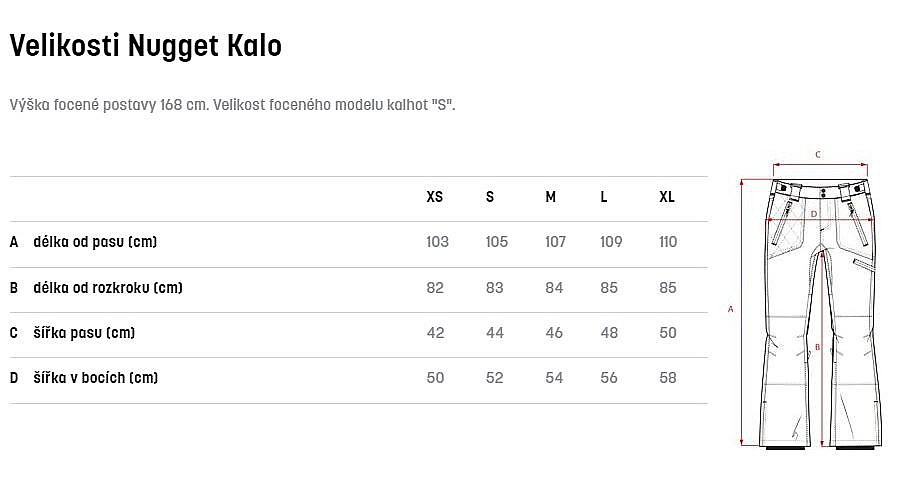
Task: Click the C waist marker on diagram
Action: (x=818, y=155)
